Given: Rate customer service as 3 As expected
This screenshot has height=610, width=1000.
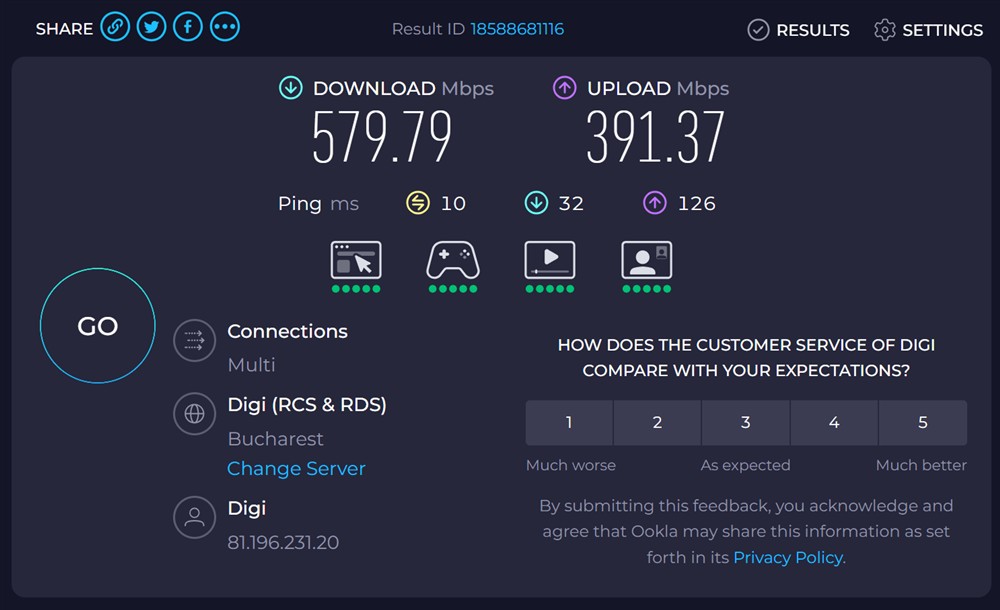Looking at the screenshot, I should (745, 422).
